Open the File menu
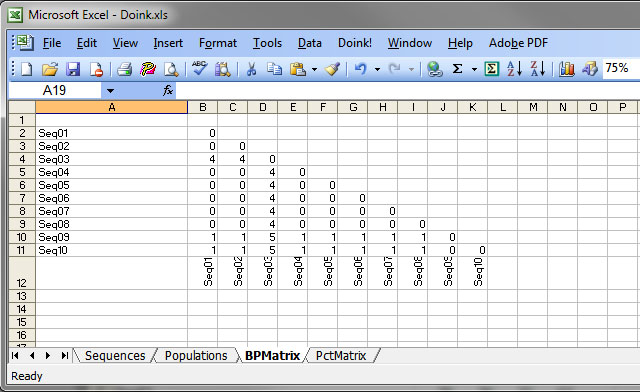 [x=52, y=43]
